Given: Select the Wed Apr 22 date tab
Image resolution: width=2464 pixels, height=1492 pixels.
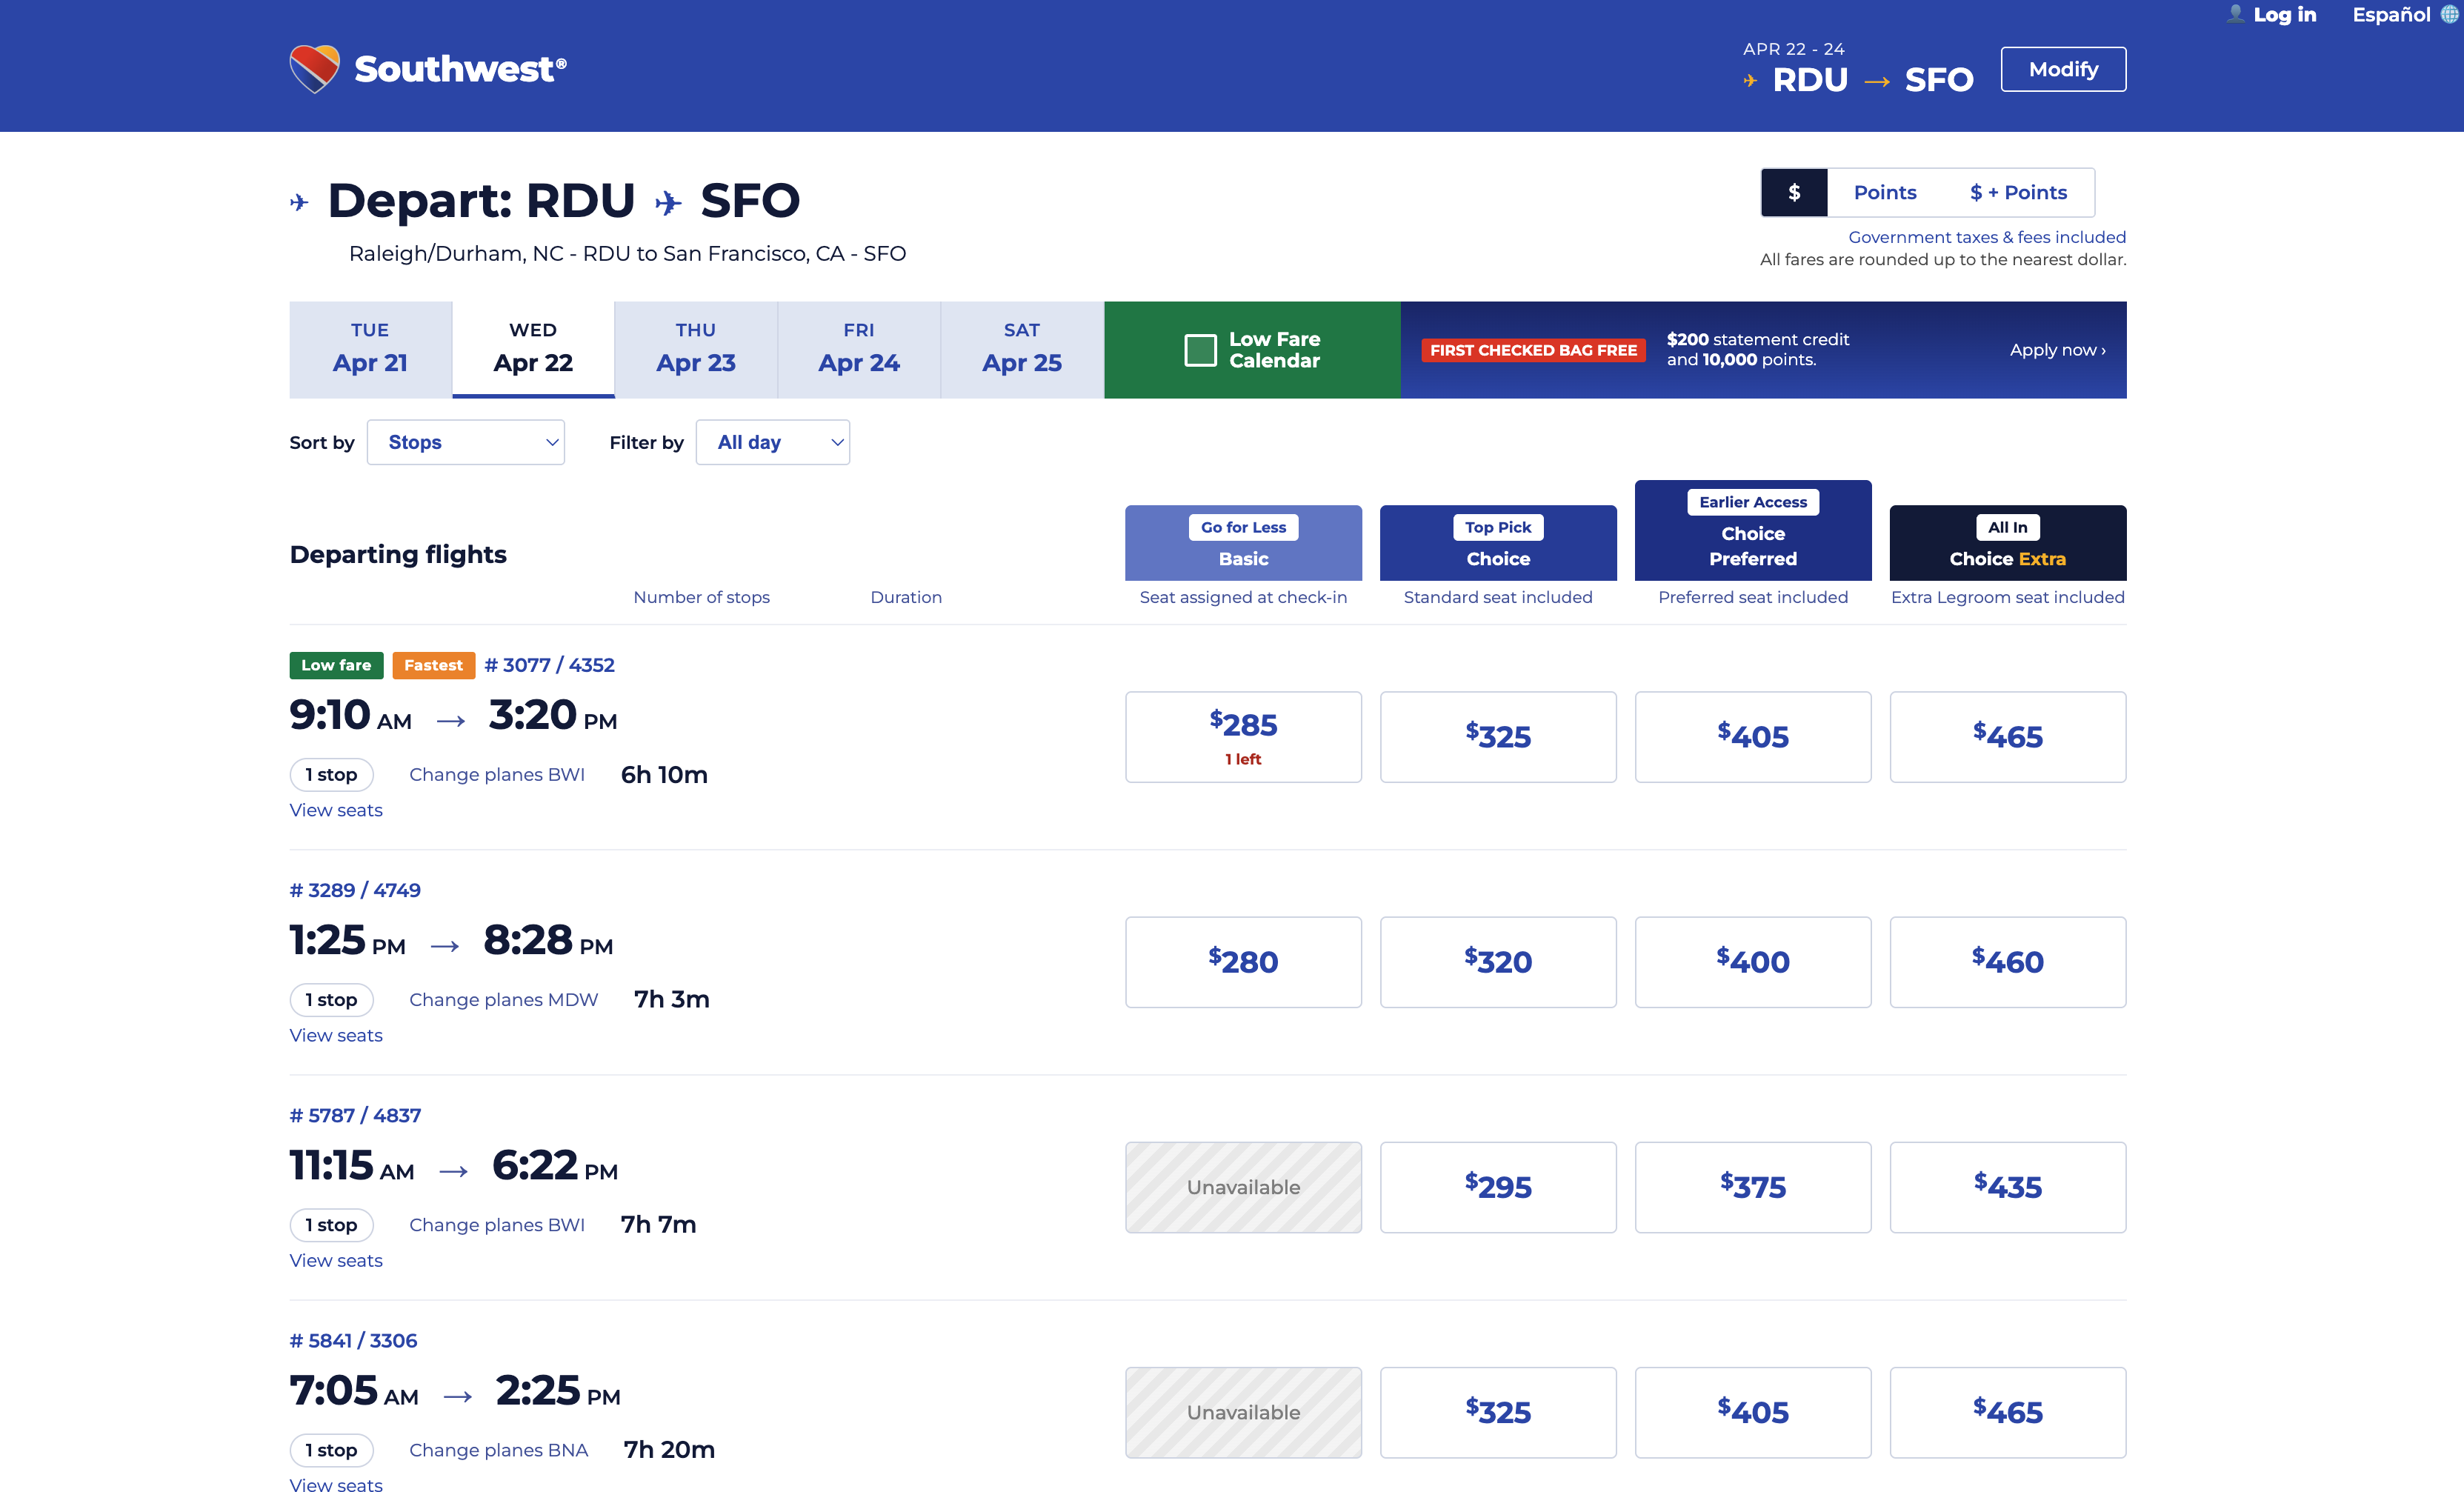Looking at the screenshot, I should coord(533,350).
